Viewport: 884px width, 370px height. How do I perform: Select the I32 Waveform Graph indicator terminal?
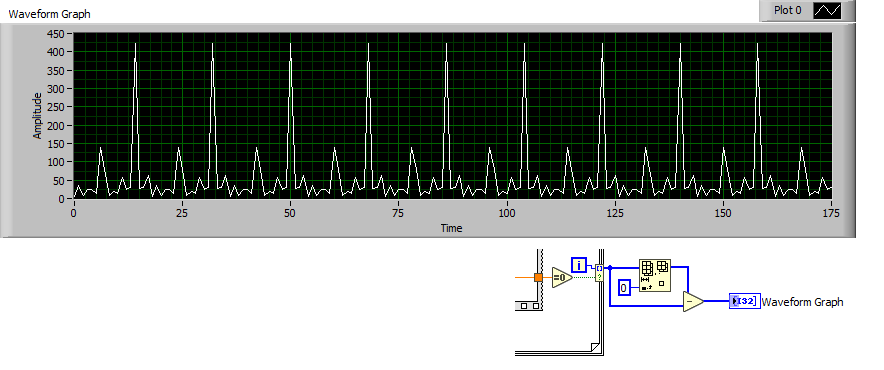[x=744, y=301]
